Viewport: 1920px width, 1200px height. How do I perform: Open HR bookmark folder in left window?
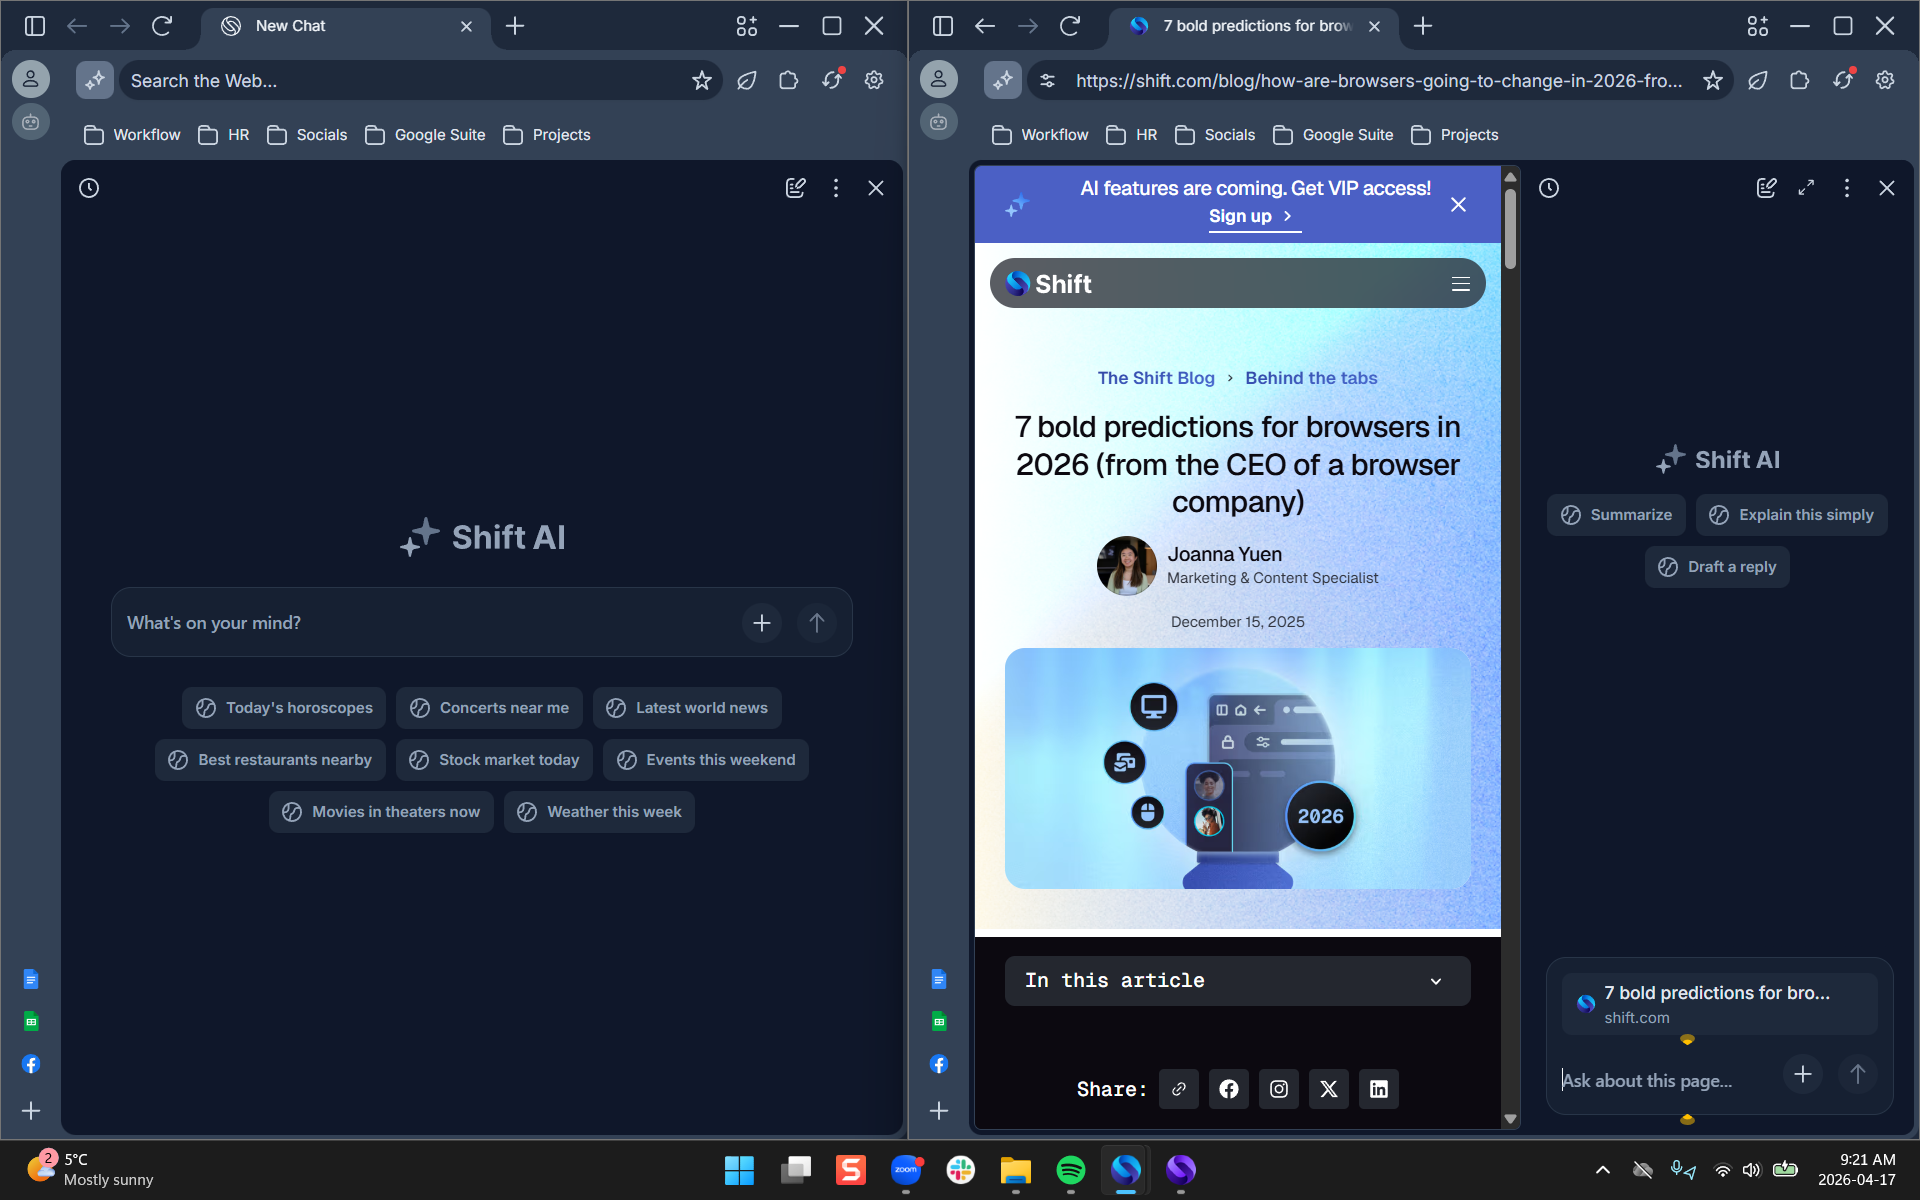point(224,135)
